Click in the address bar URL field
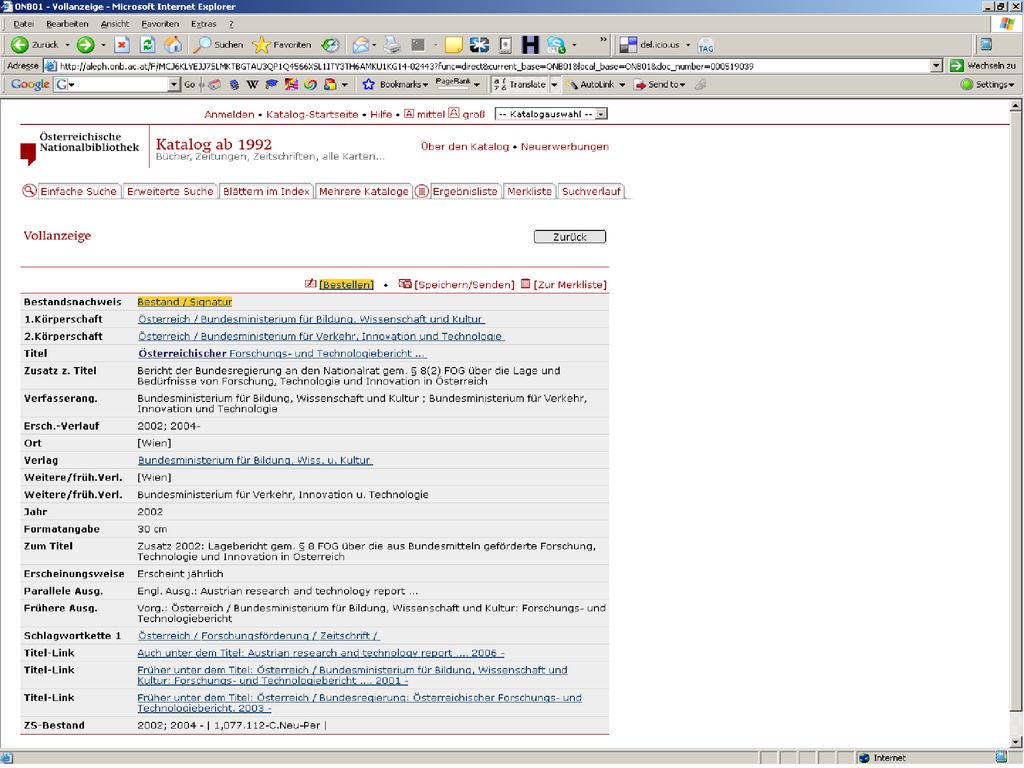This screenshot has width=1024, height=768. click(x=493, y=65)
